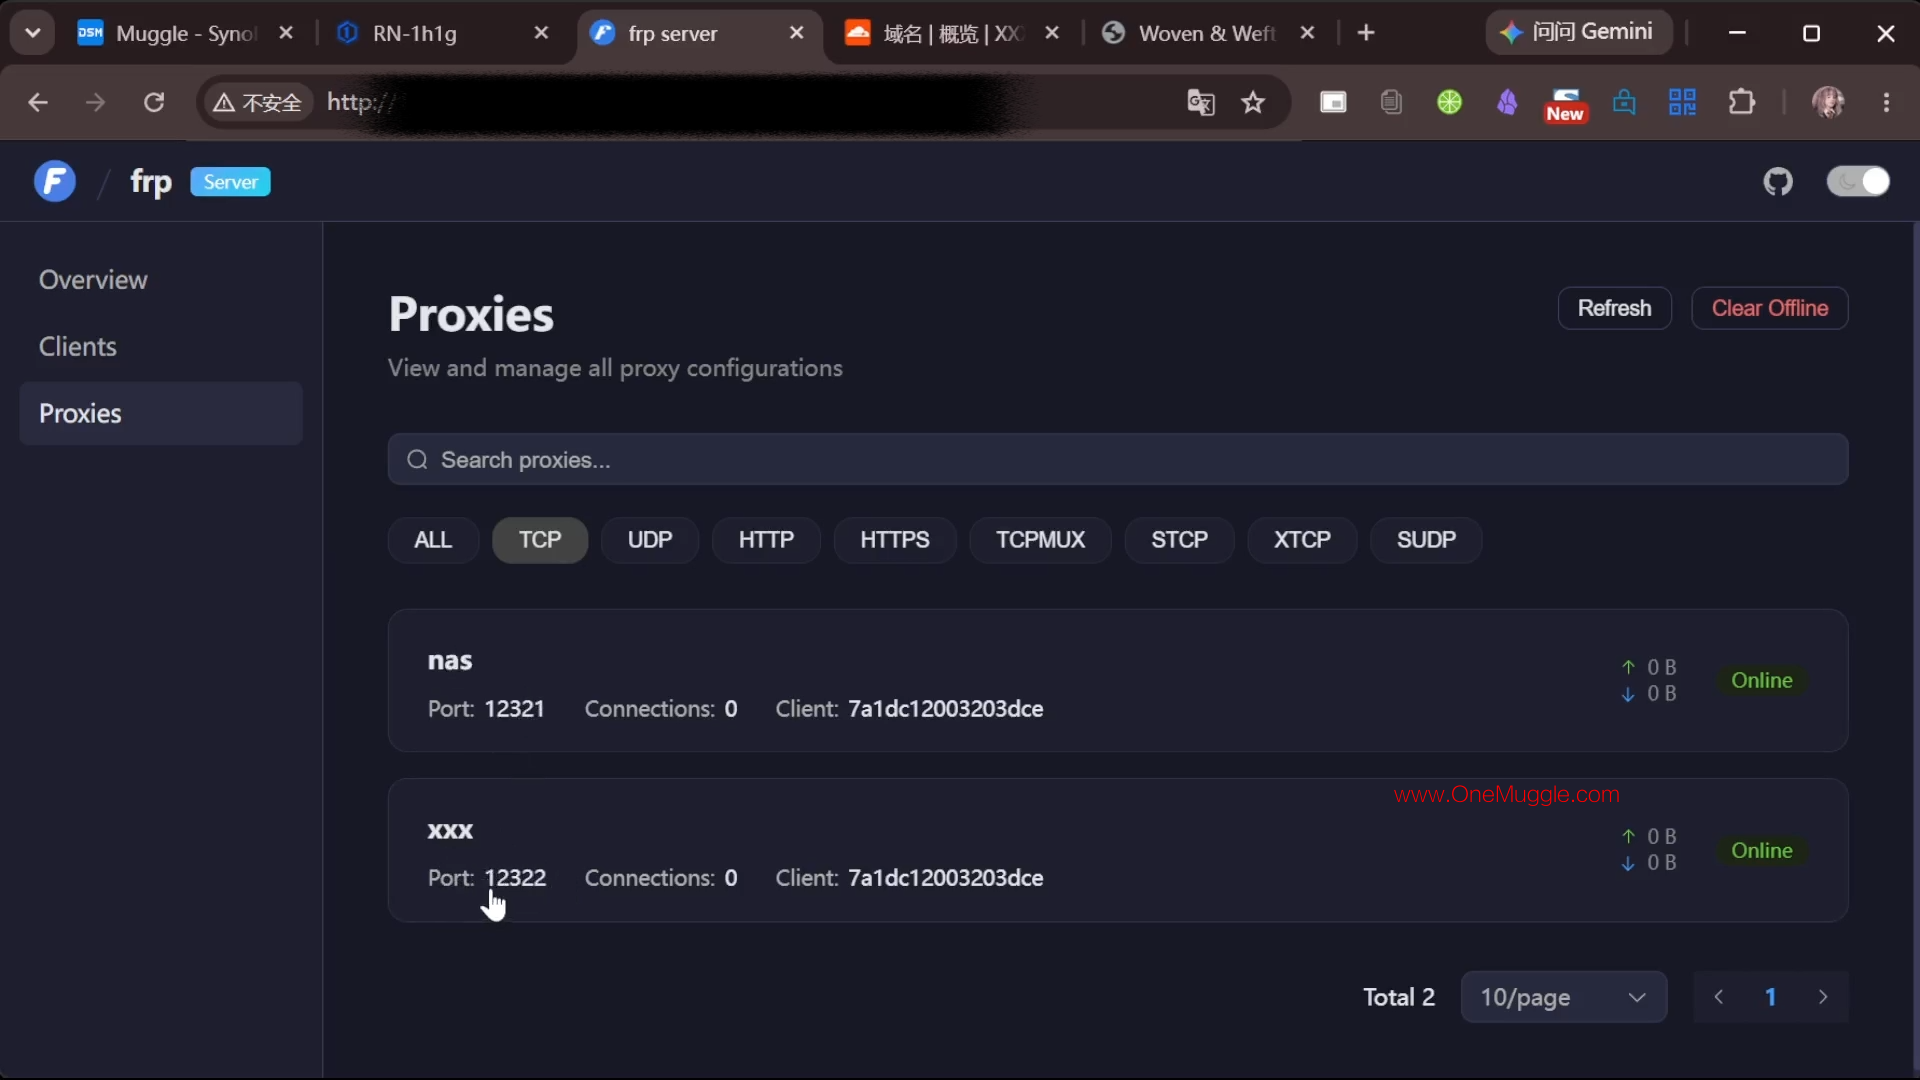This screenshot has height=1080, width=1920.
Task: Select the ALL filter chip
Action: coord(433,540)
